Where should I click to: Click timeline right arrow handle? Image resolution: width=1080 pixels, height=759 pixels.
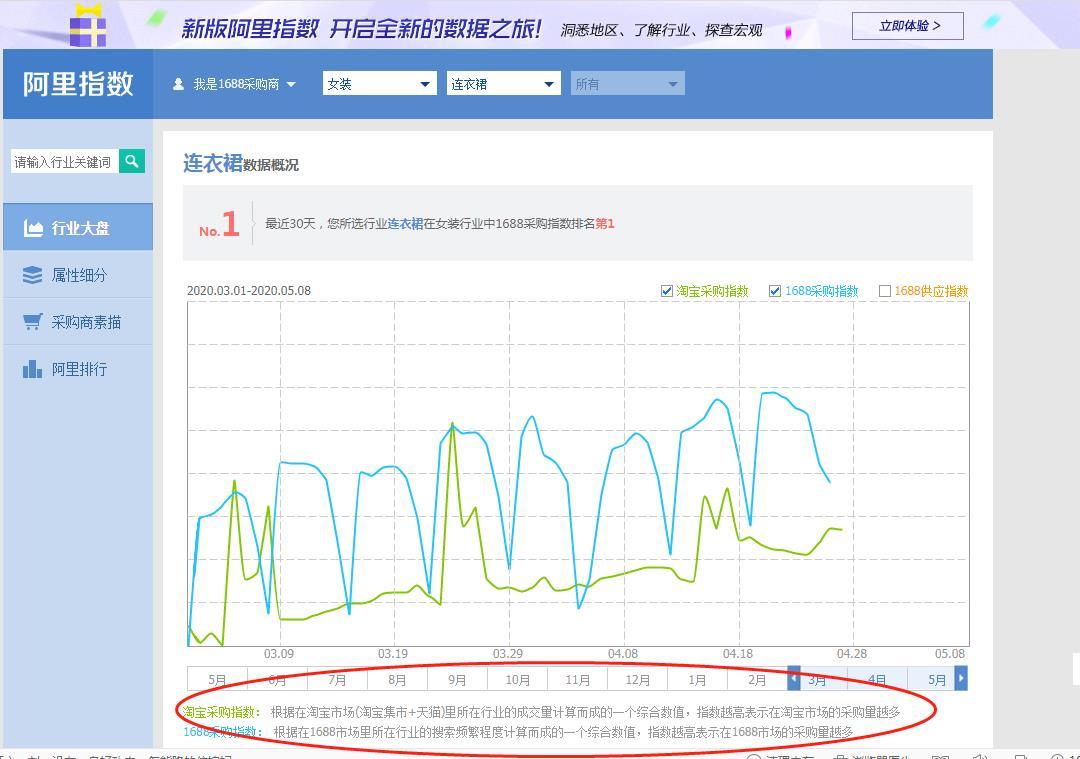pyautogui.click(x=961, y=678)
